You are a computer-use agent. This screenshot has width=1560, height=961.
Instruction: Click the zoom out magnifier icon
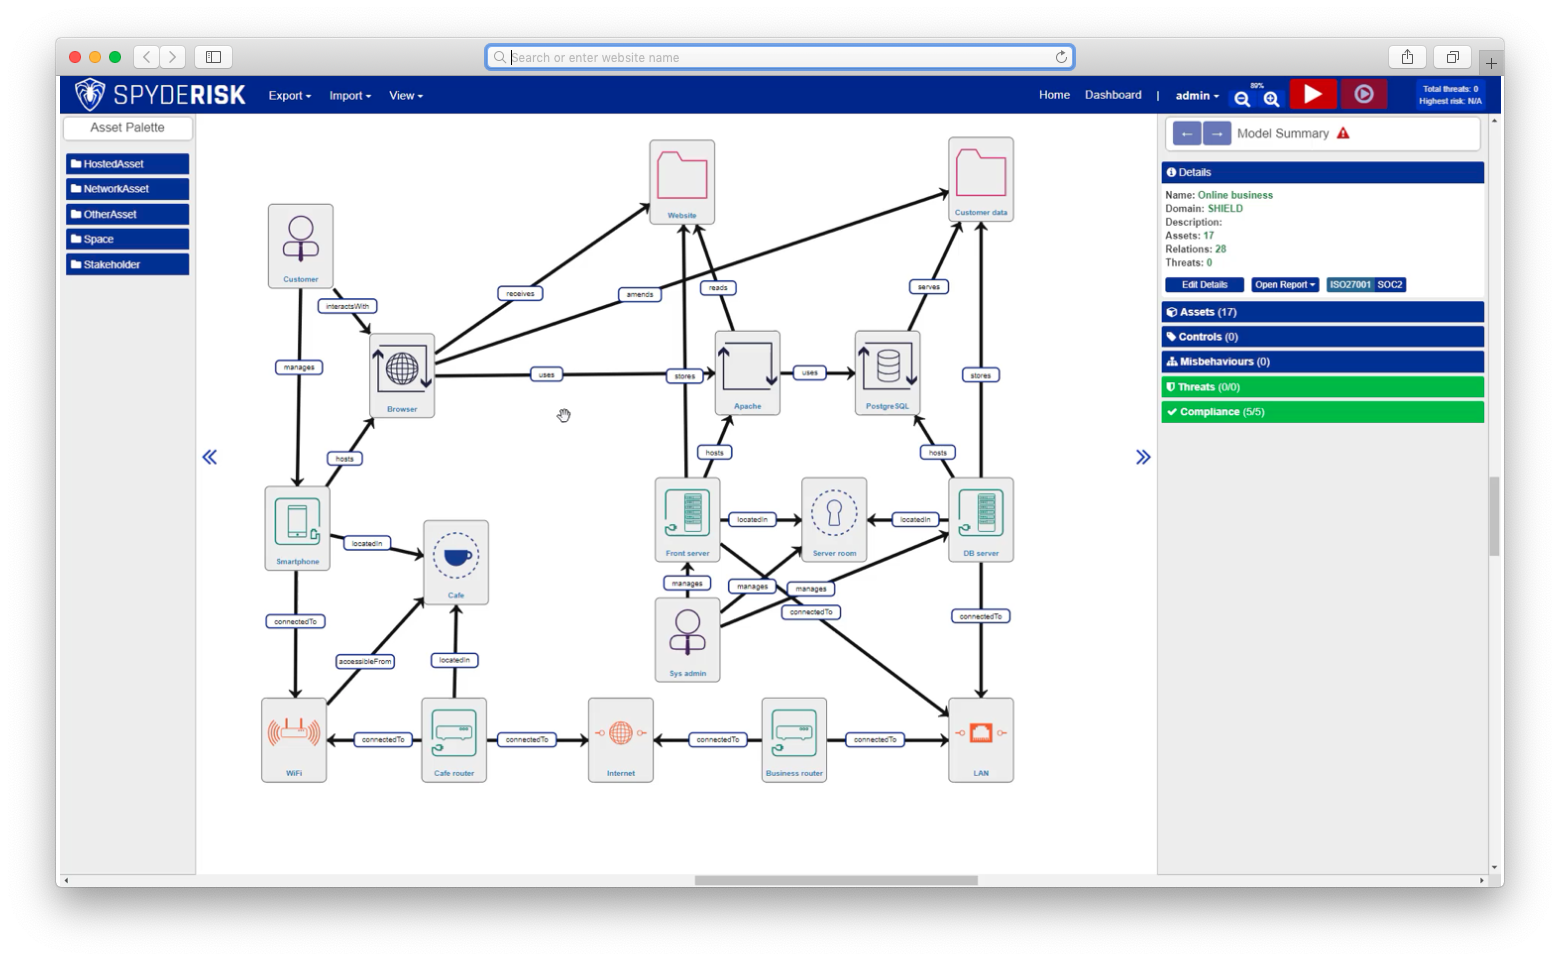click(x=1242, y=99)
